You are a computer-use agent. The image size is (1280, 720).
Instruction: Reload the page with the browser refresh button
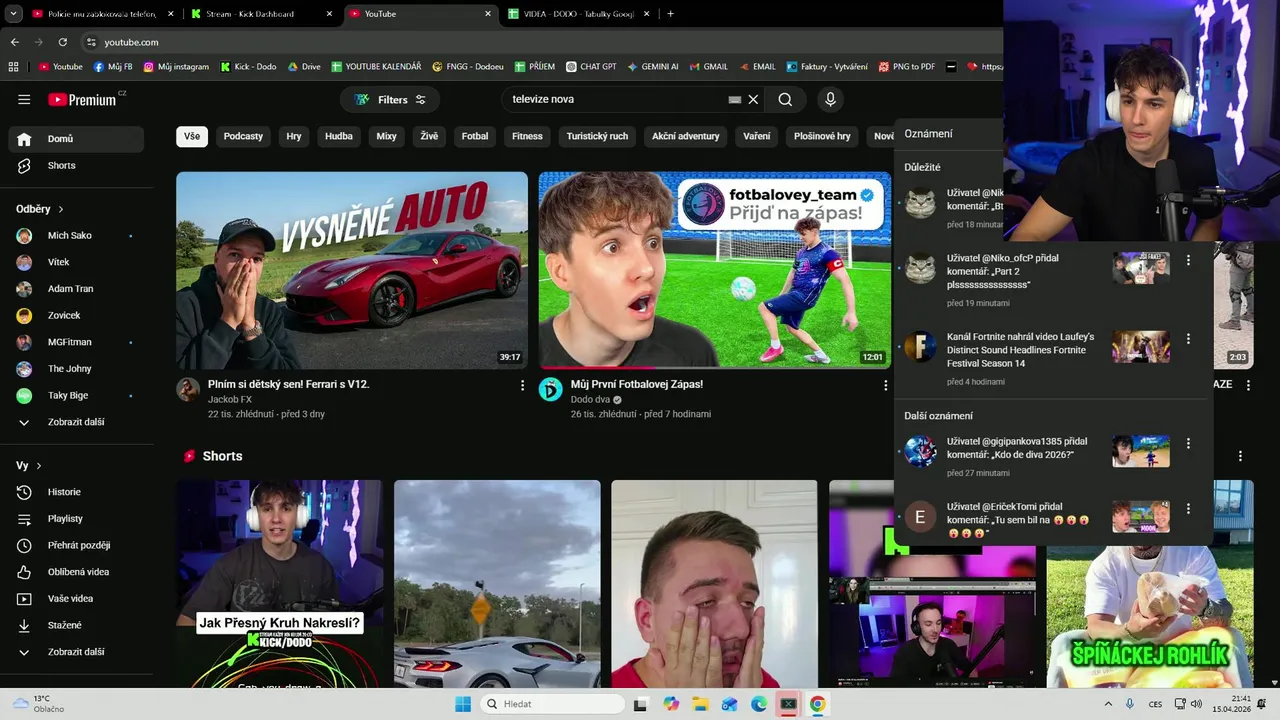(63, 42)
